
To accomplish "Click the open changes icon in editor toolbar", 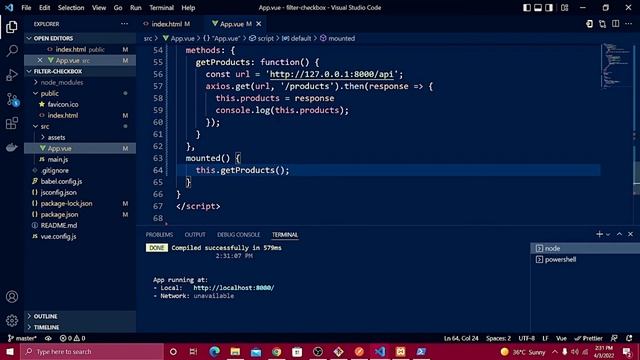I will click(602, 24).
